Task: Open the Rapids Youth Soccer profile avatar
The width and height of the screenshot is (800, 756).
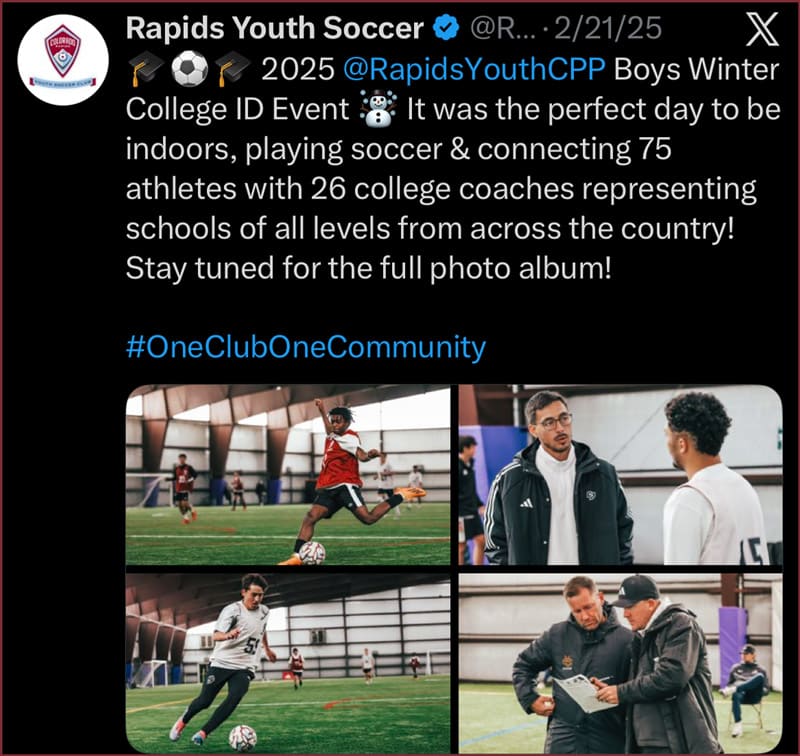Action: 63,60
